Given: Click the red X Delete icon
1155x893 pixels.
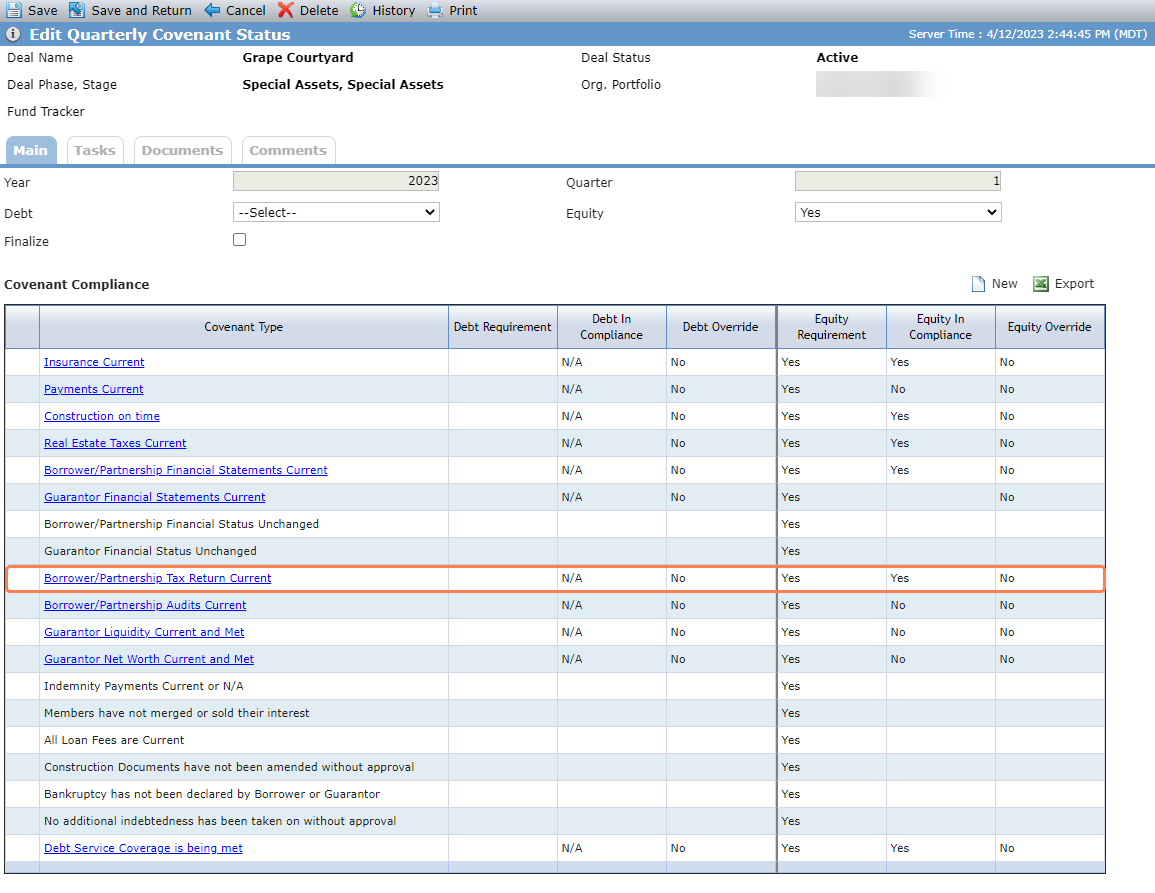Looking at the screenshot, I should point(286,10).
